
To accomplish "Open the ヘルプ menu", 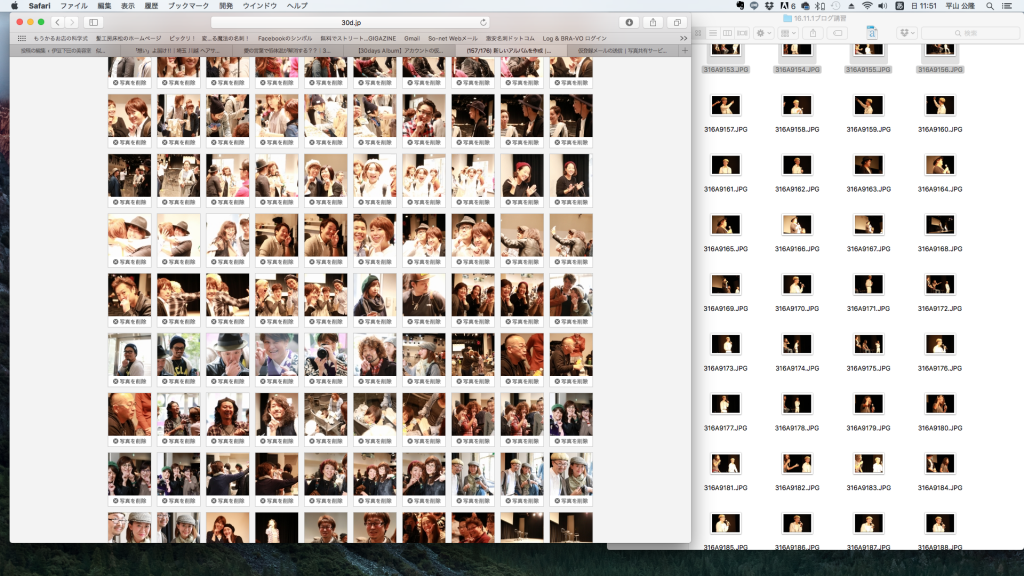I will click(297, 6).
